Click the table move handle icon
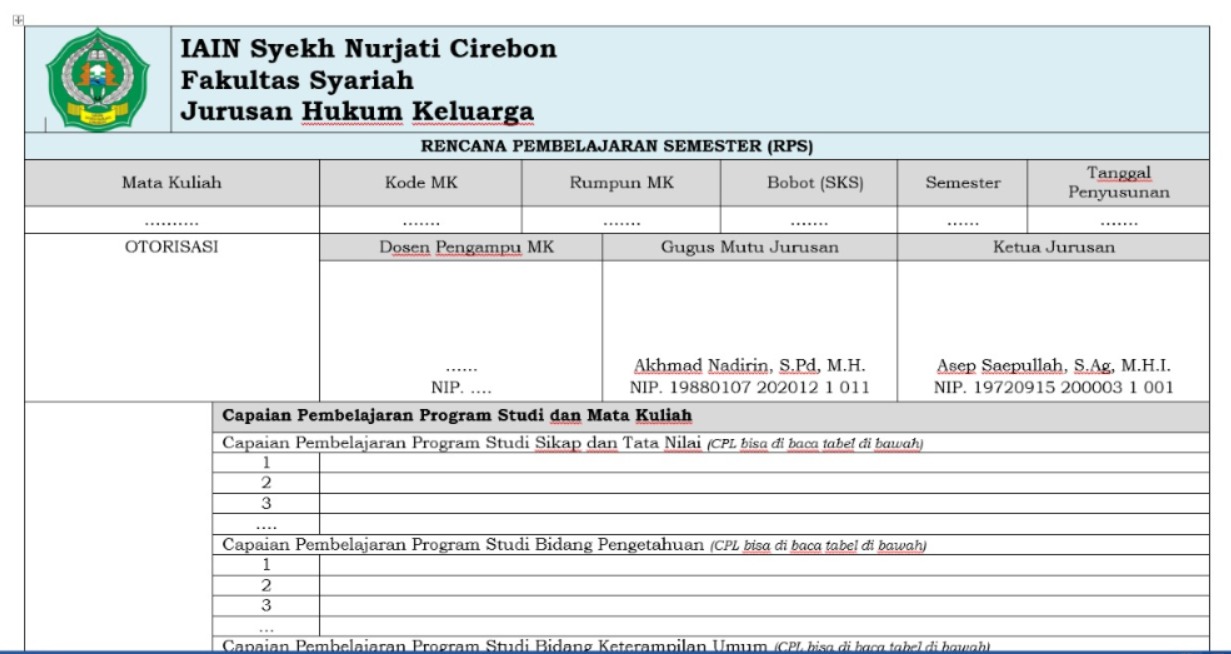Image resolution: width=1231 pixels, height=654 pixels. click(16, 20)
